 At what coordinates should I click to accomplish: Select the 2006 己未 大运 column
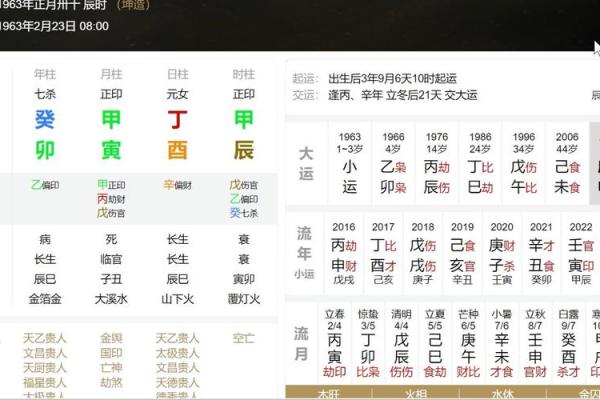coord(567,163)
